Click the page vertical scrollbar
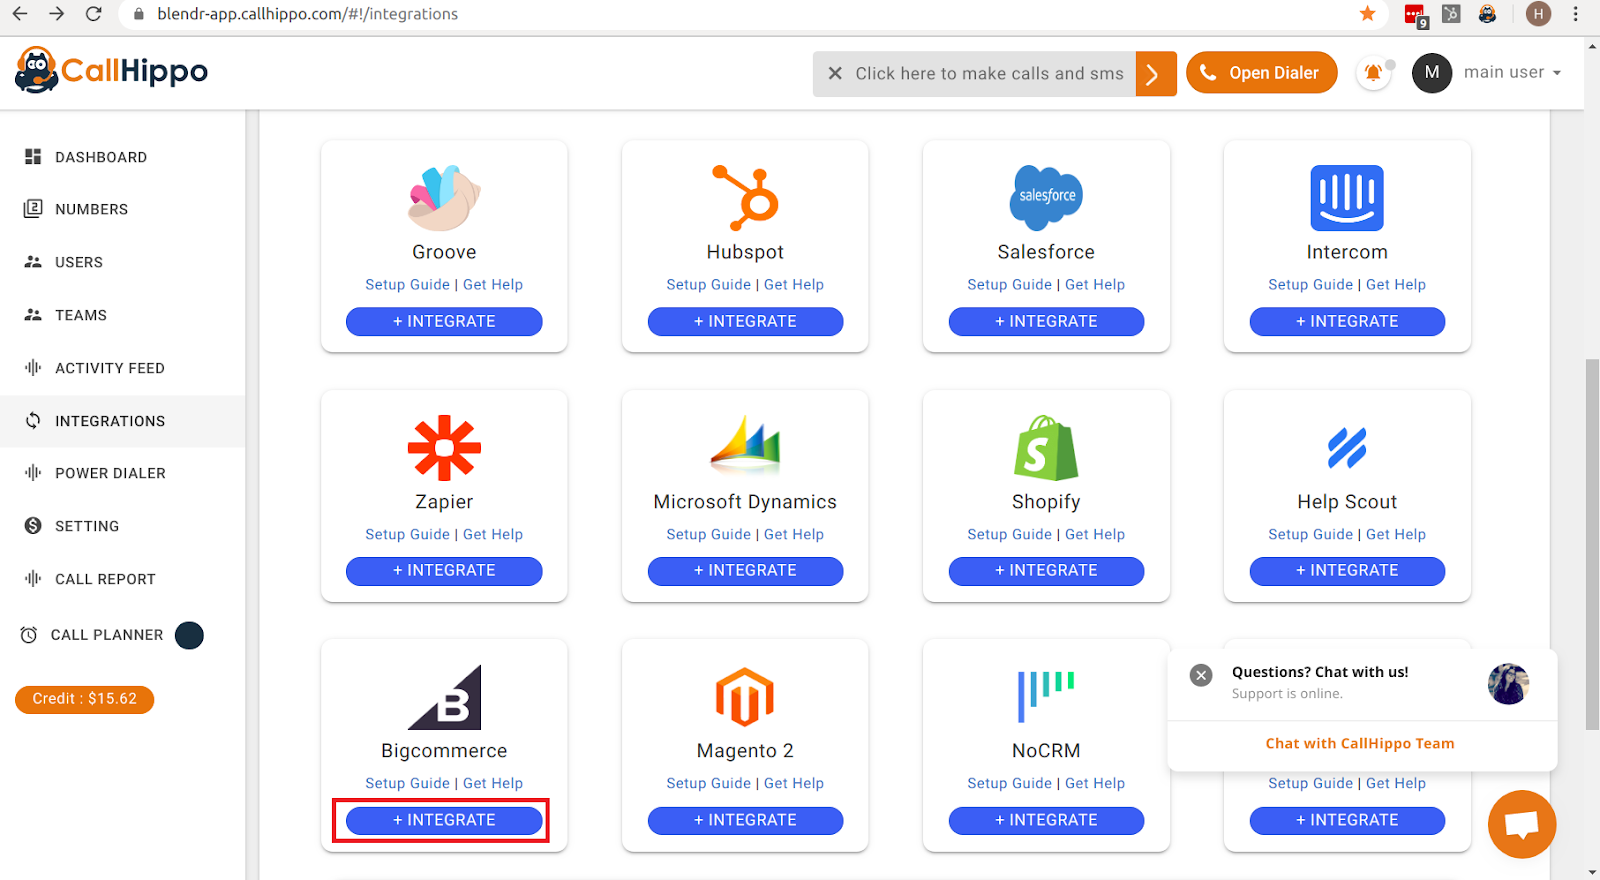Viewport: 1600px width, 880px height. 1592,545
